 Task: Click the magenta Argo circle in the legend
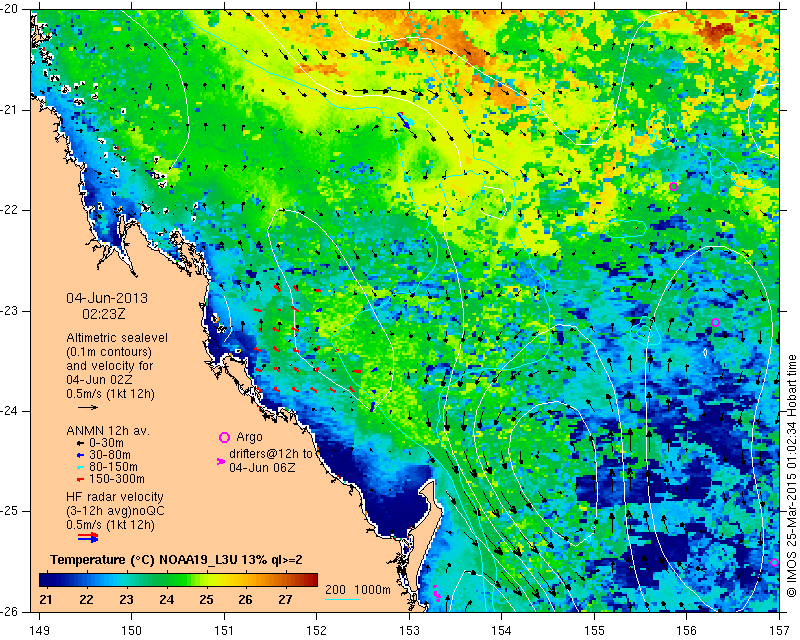point(224,437)
